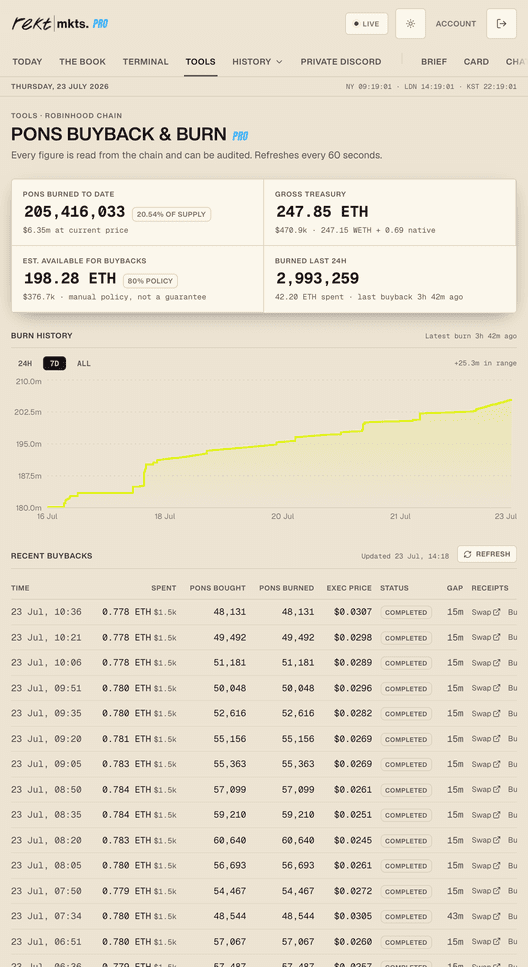The image size is (528, 967).
Task: Go to the TODAY tab
Action: pos(27,62)
